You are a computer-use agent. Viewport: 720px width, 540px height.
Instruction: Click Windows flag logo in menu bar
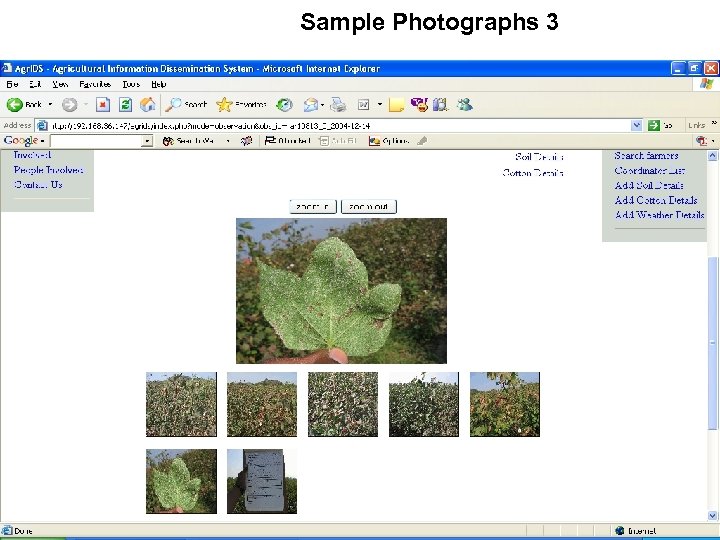706,84
